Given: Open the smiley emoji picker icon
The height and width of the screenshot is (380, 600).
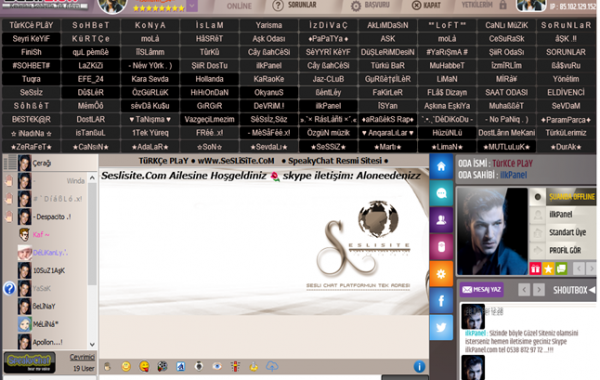Looking at the screenshot, I should tap(126, 366).
